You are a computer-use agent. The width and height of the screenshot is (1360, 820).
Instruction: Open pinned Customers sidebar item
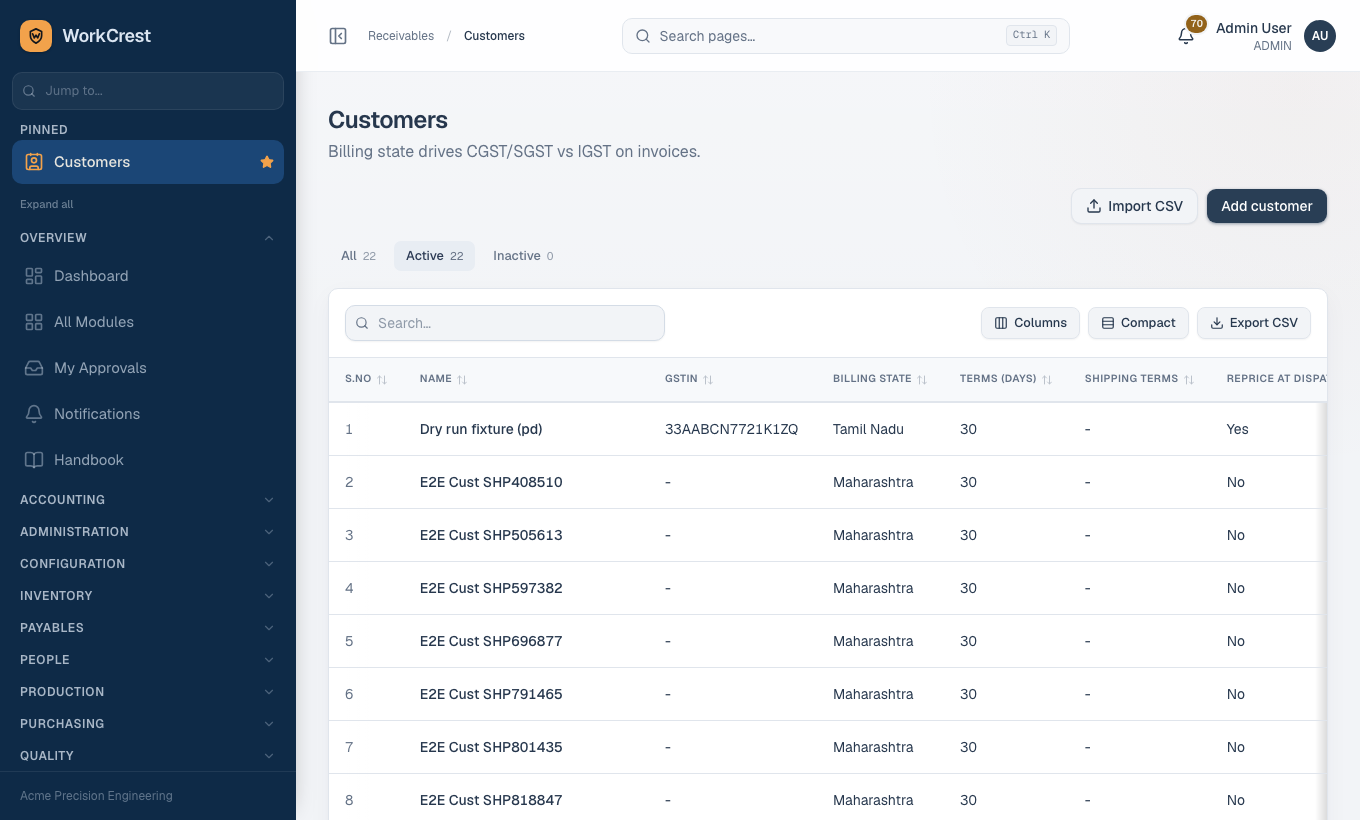148,162
